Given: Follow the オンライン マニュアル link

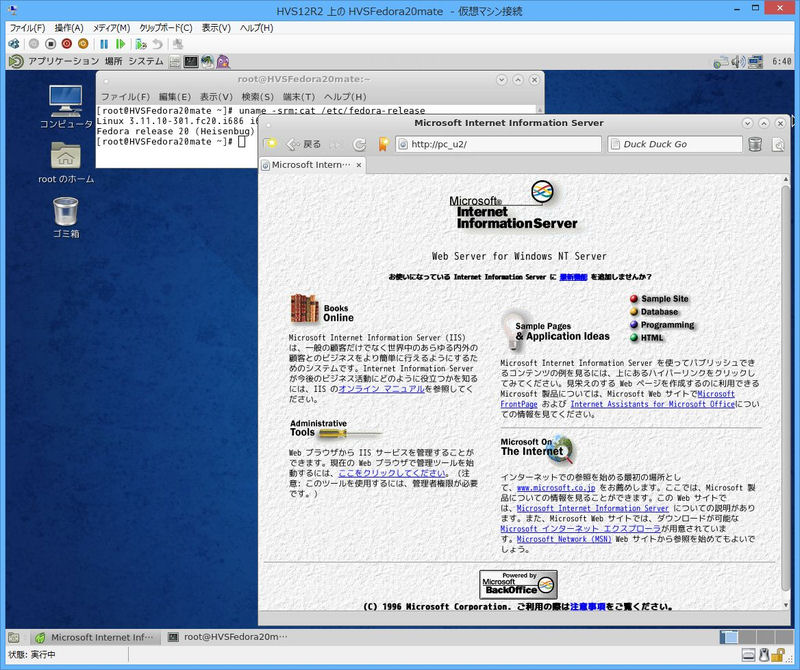Looking at the screenshot, I should 382,389.
